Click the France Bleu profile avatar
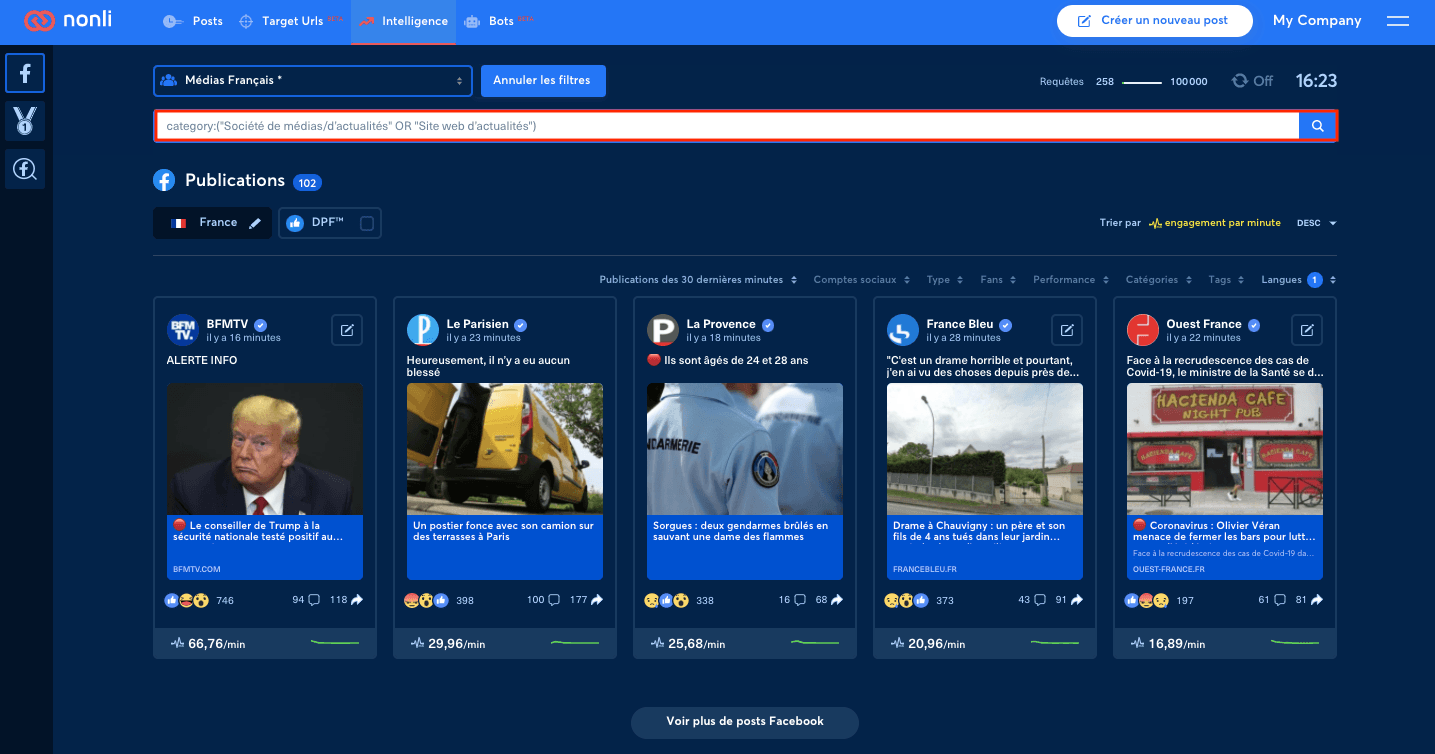The width and height of the screenshot is (1435, 754). pos(903,330)
